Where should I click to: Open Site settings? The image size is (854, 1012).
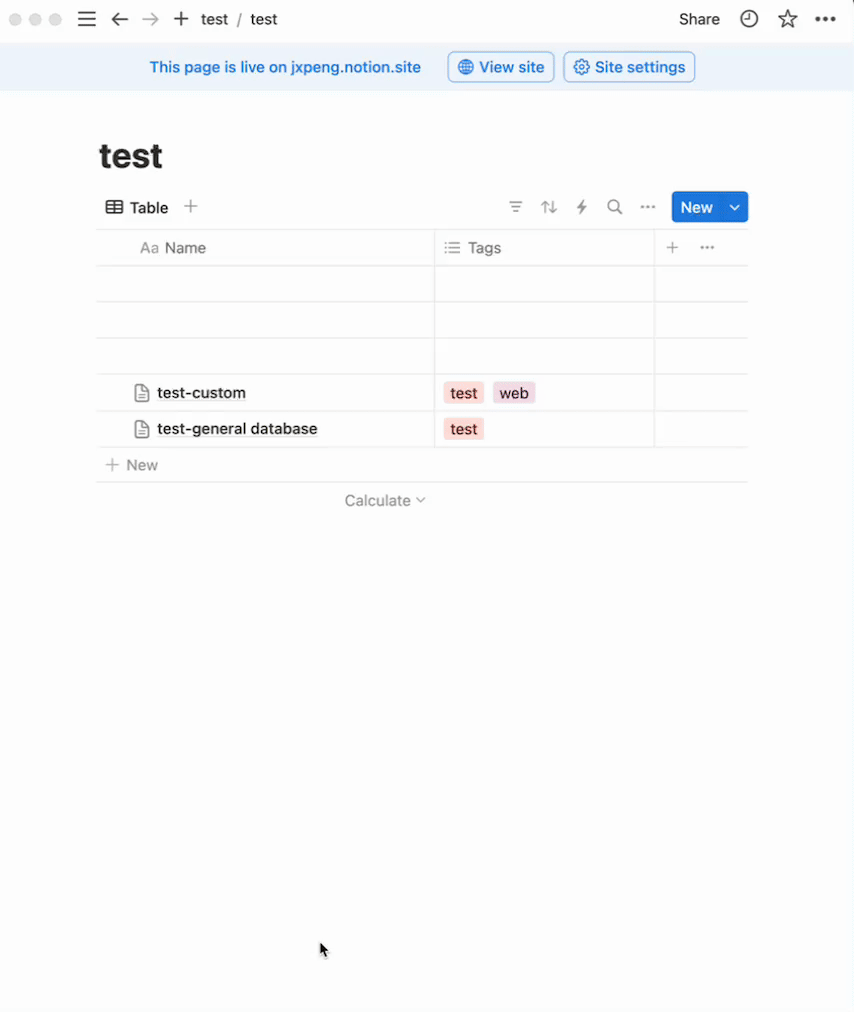tap(629, 67)
